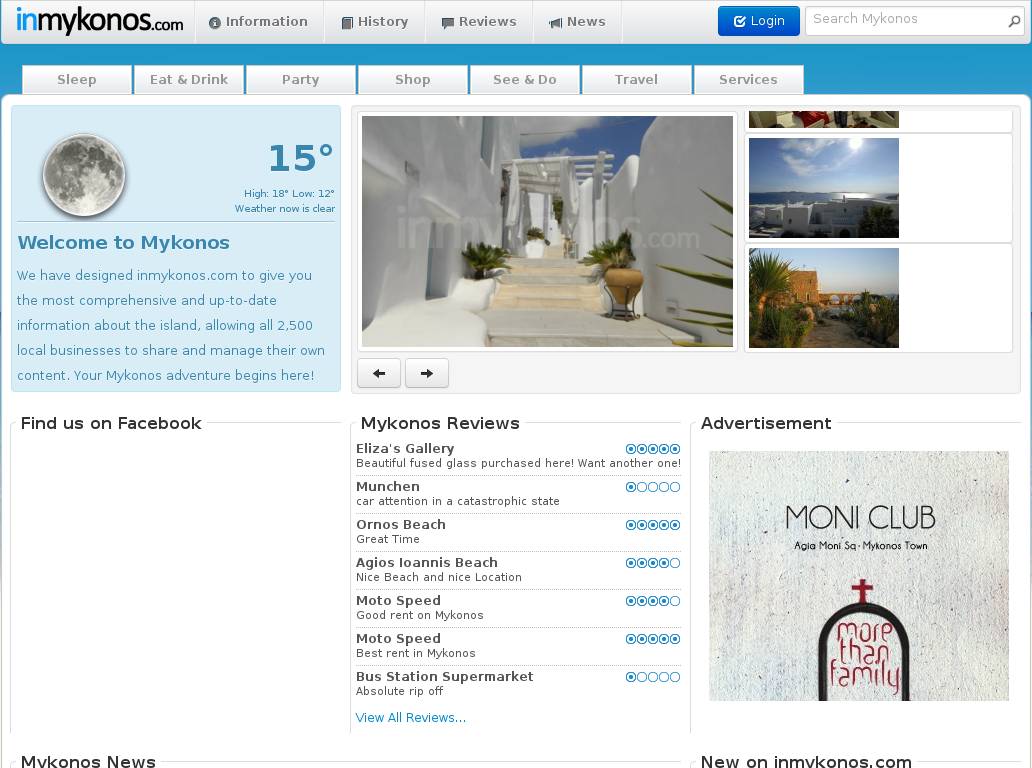Click the full moon weather icon
The width and height of the screenshot is (1032, 768).
pyautogui.click(x=84, y=175)
